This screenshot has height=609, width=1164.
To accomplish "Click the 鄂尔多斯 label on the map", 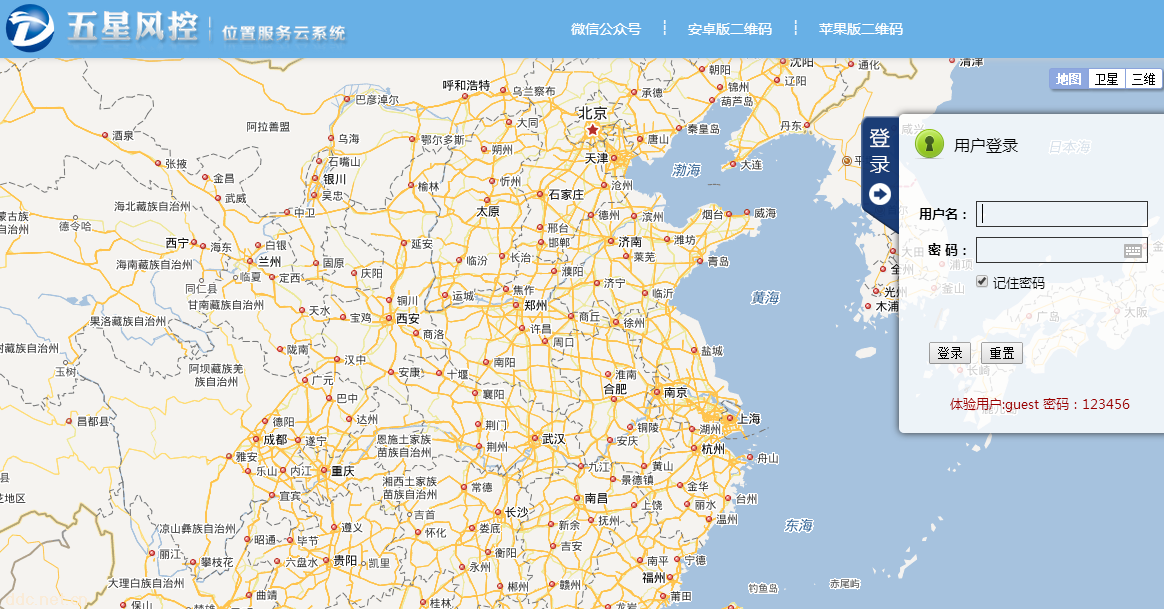I will (442, 140).
